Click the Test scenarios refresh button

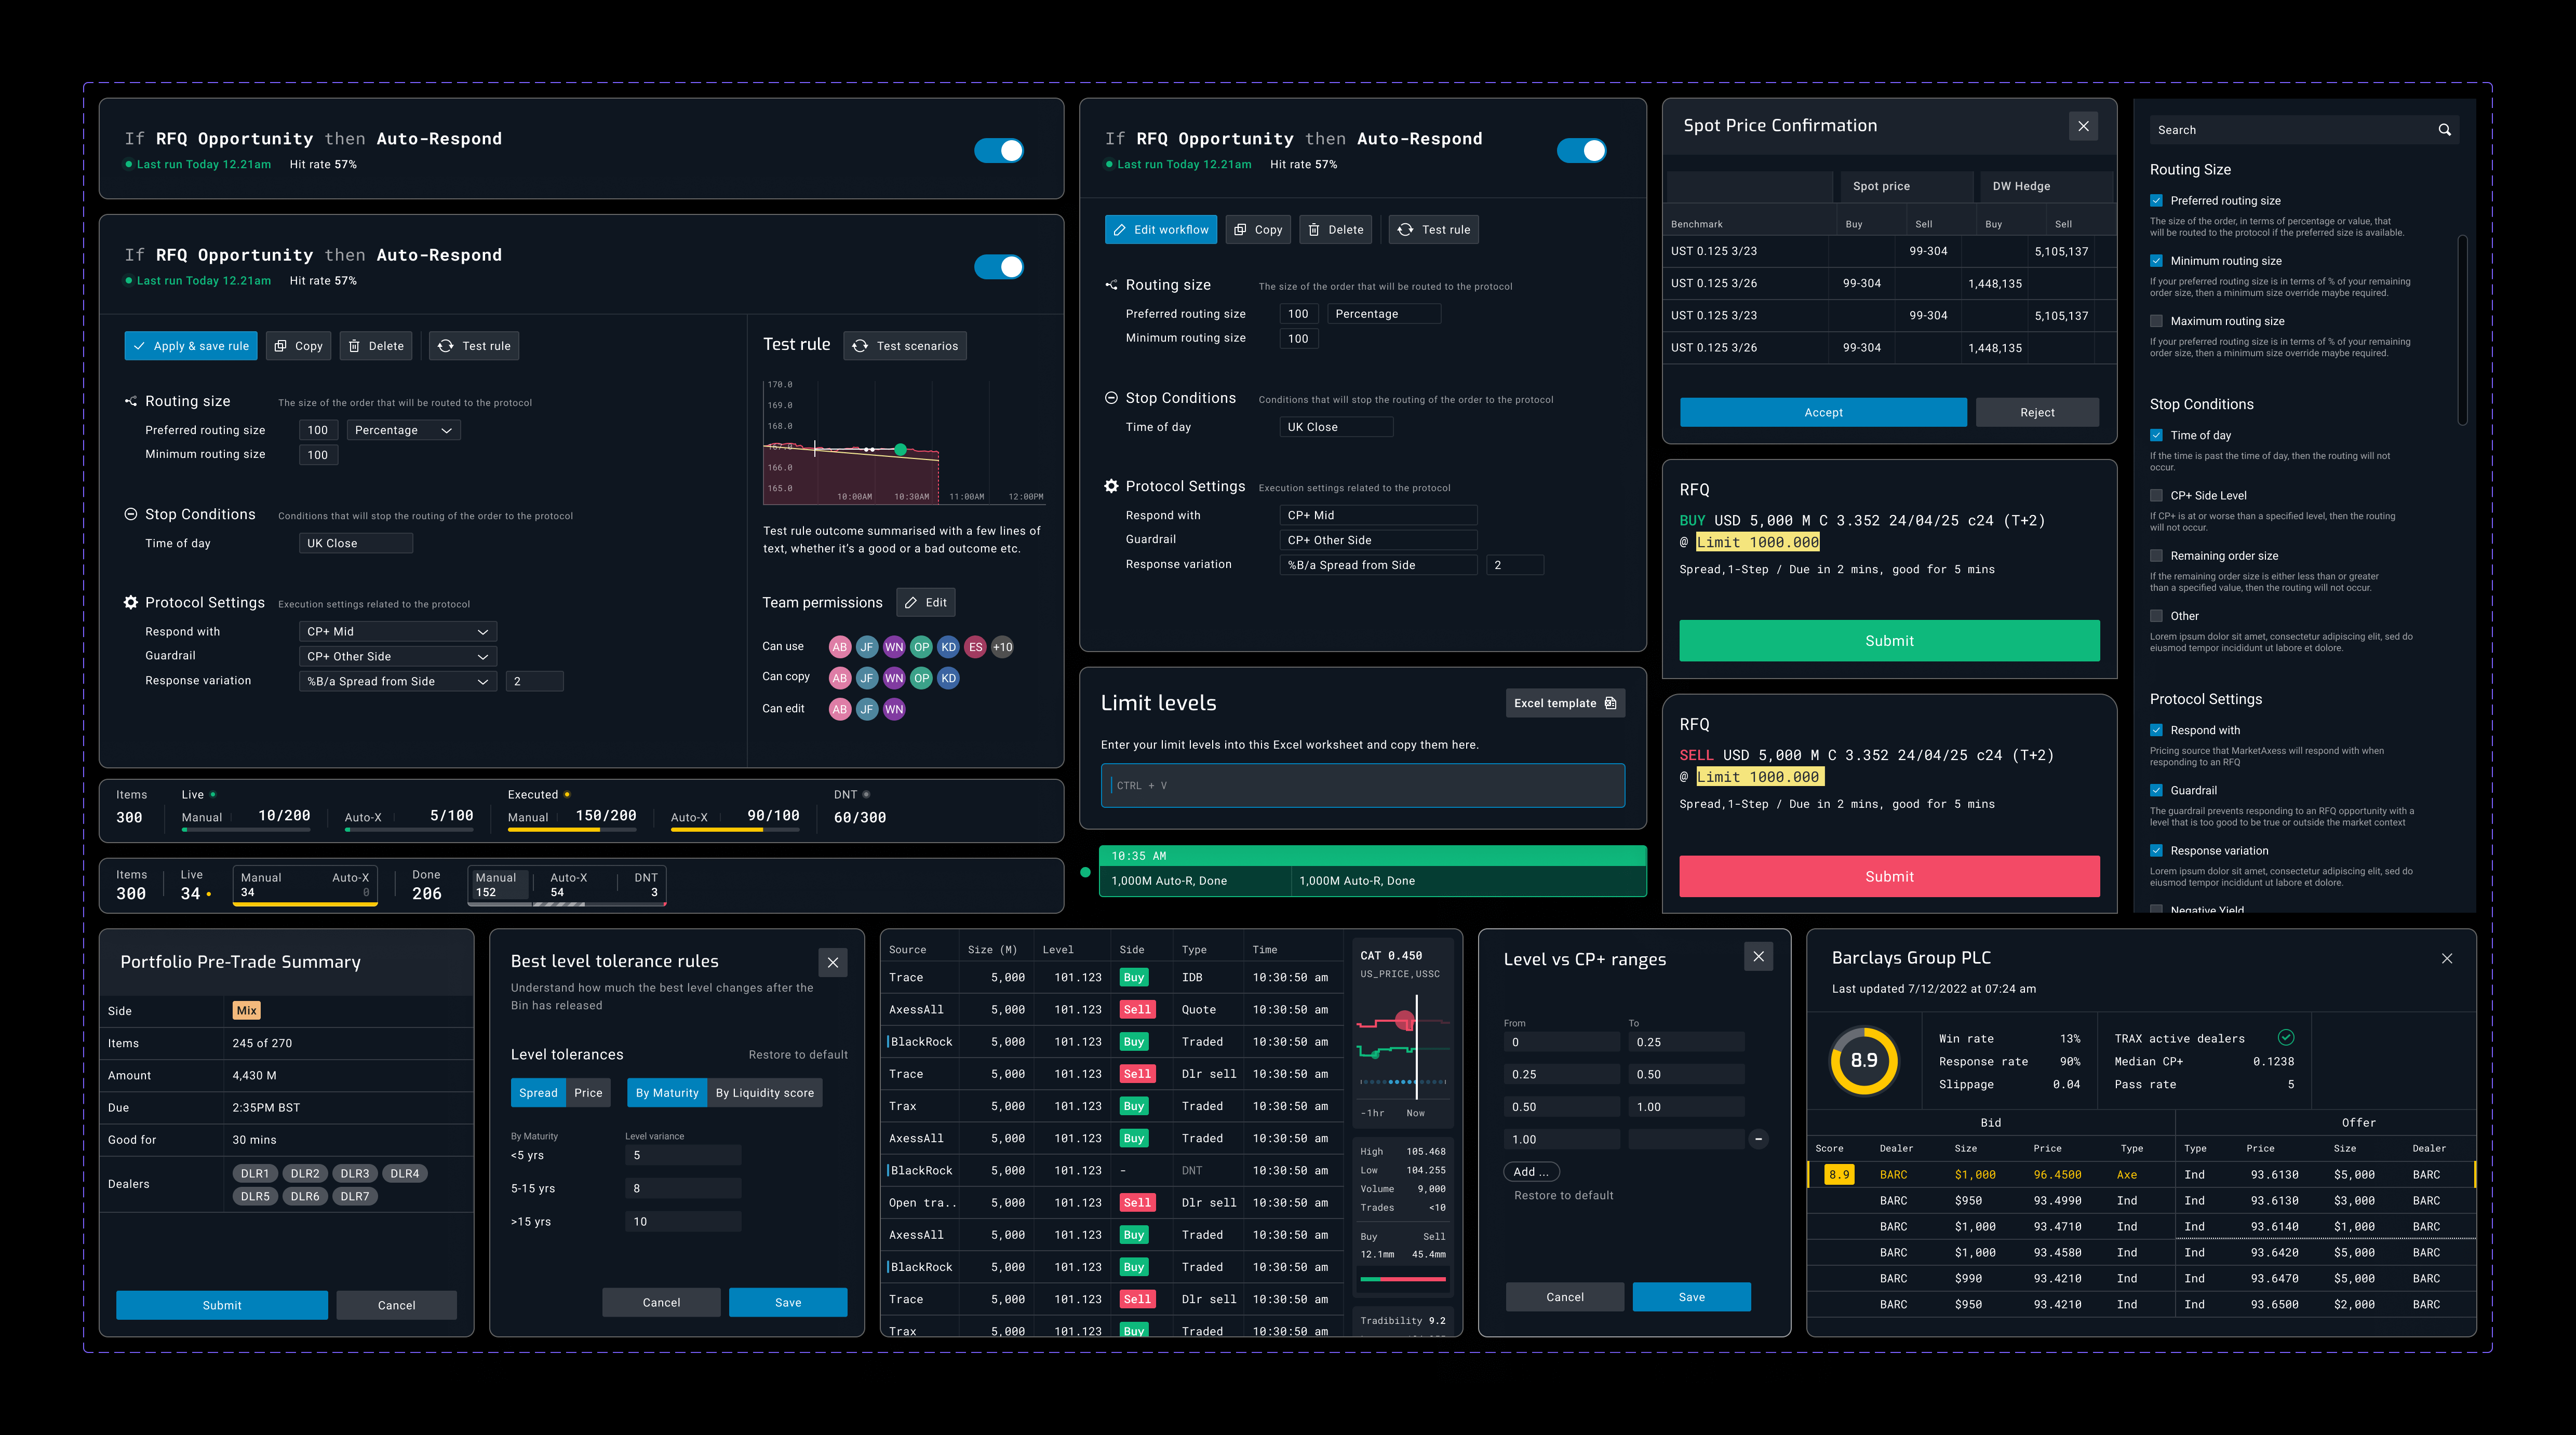(905, 346)
